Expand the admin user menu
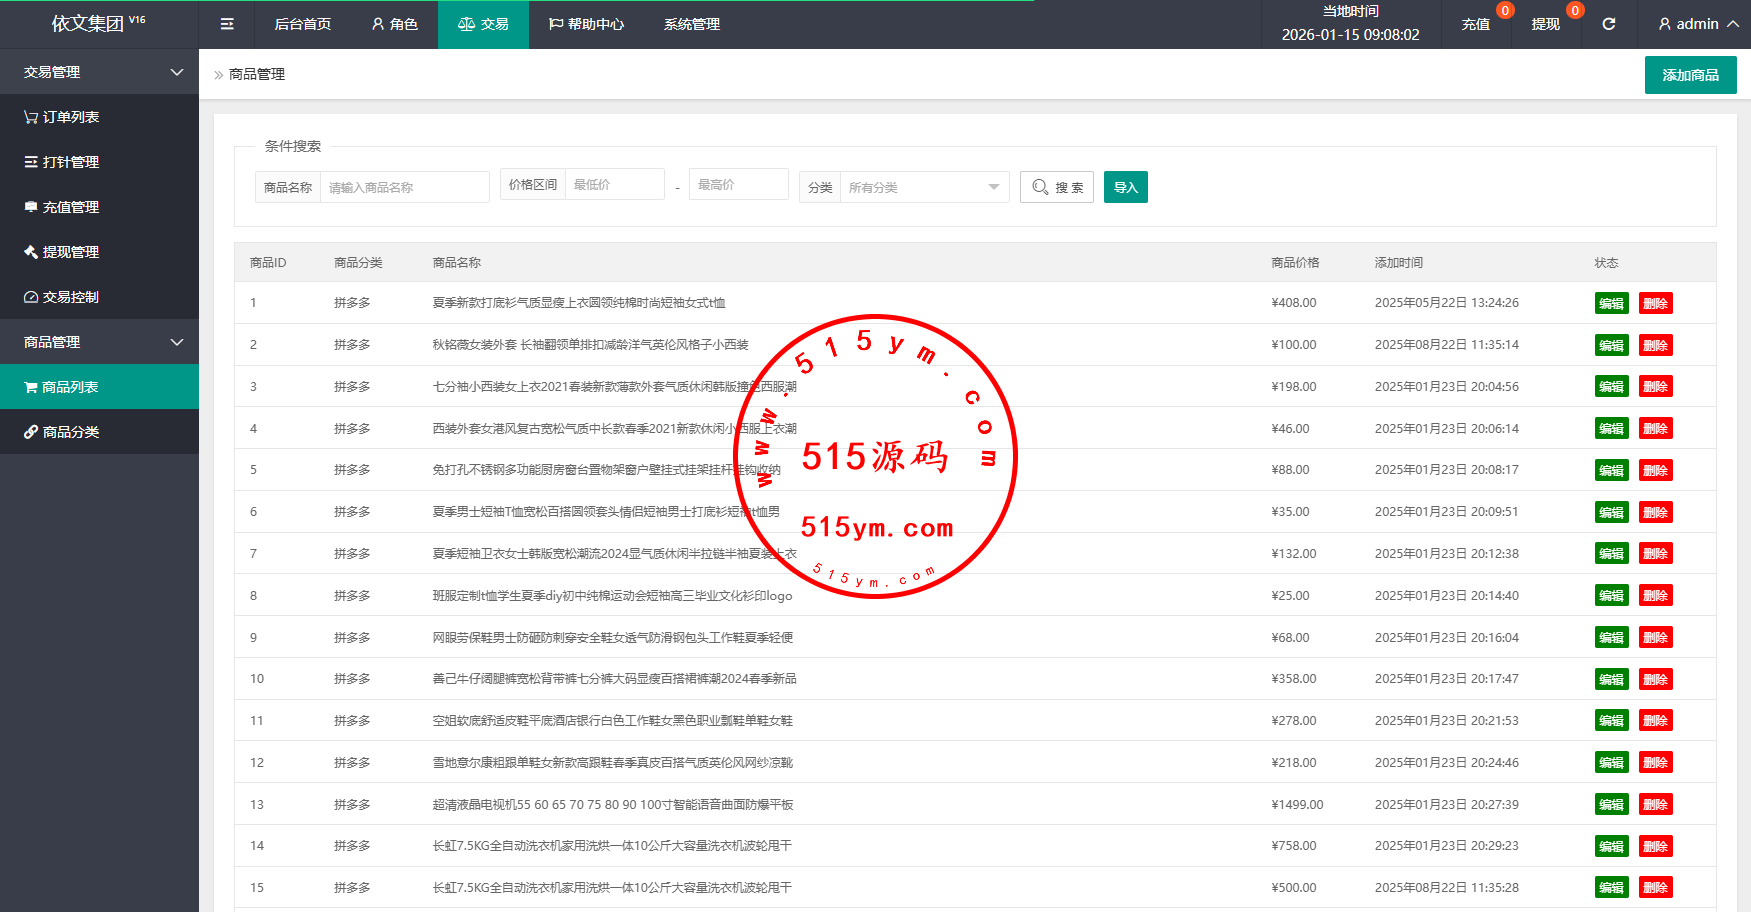This screenshot has height=912, width=1751. (x=1697, y=24)
